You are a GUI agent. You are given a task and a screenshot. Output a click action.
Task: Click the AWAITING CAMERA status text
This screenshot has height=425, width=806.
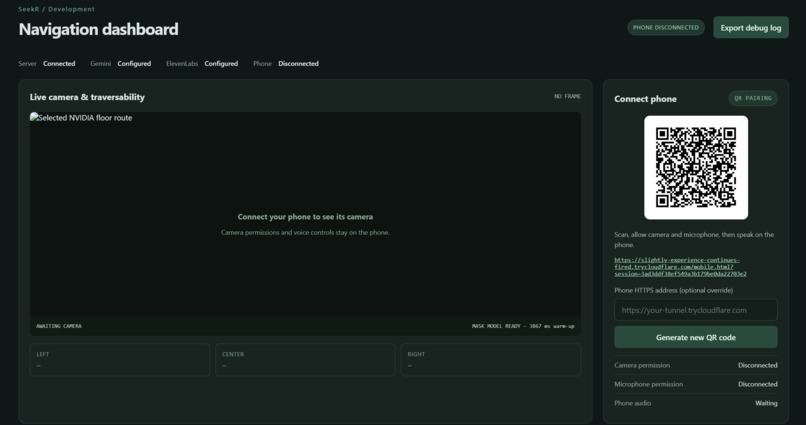click(x=59, y=326)
